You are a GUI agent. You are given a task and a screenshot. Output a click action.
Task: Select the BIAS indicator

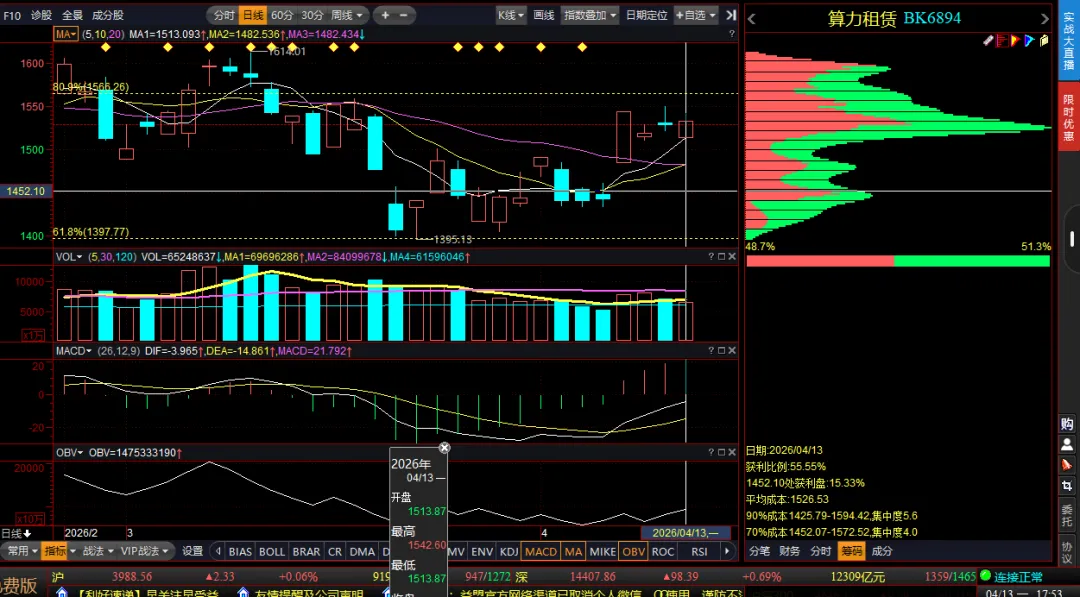[240, 552]
